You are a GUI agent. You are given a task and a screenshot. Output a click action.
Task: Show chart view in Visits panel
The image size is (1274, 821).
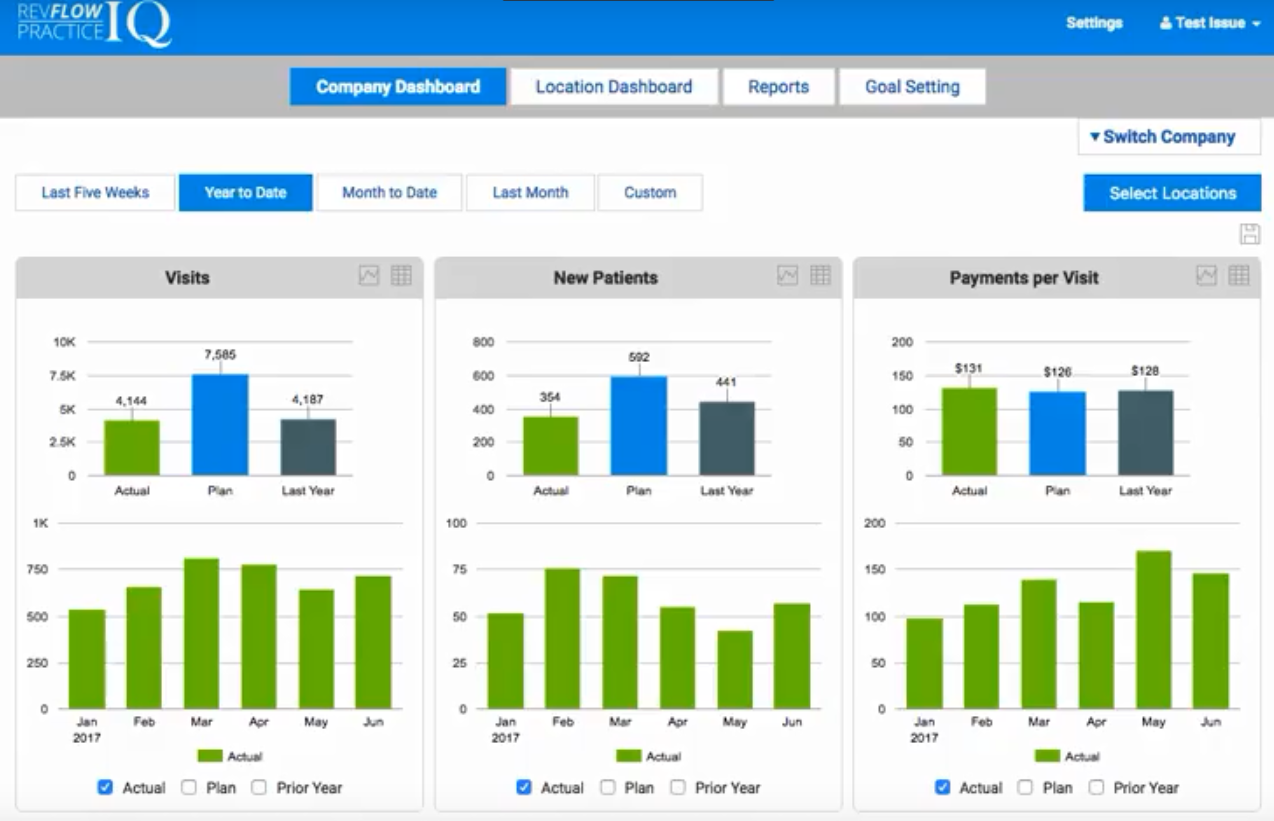pyautogui.click(x=369, y=276)
